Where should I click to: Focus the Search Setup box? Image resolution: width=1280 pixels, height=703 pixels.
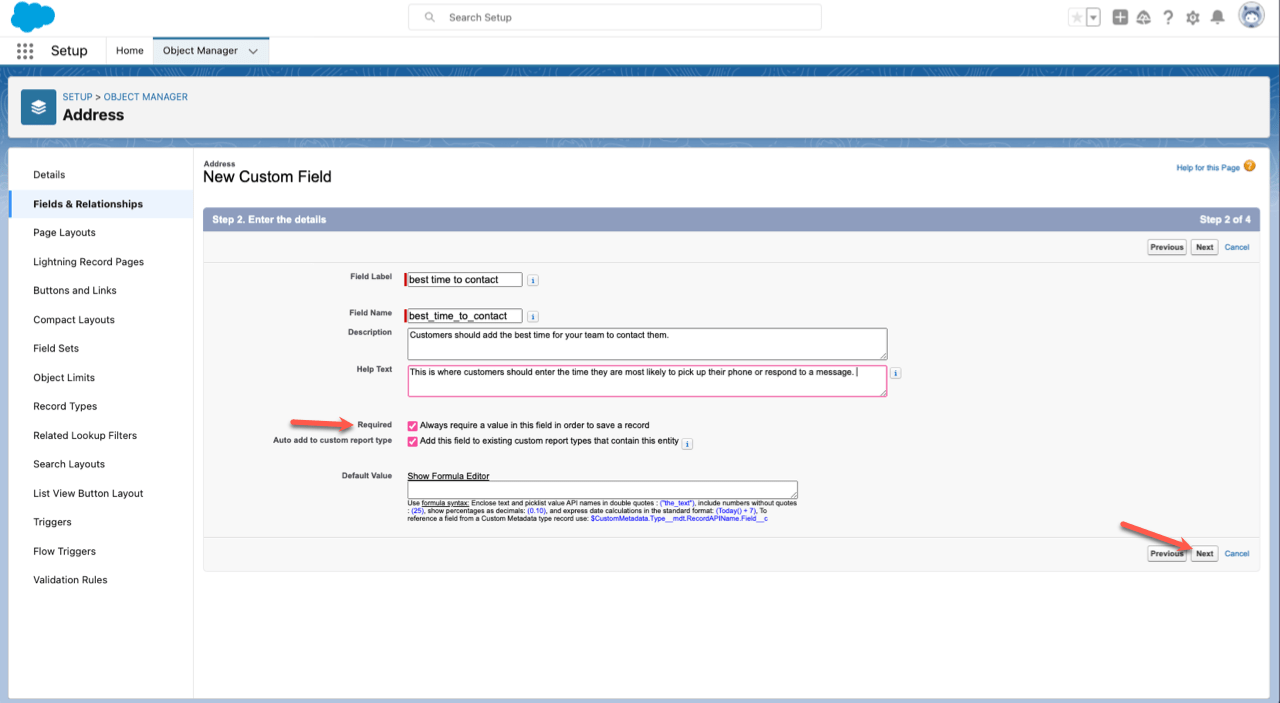pos(615,17)
